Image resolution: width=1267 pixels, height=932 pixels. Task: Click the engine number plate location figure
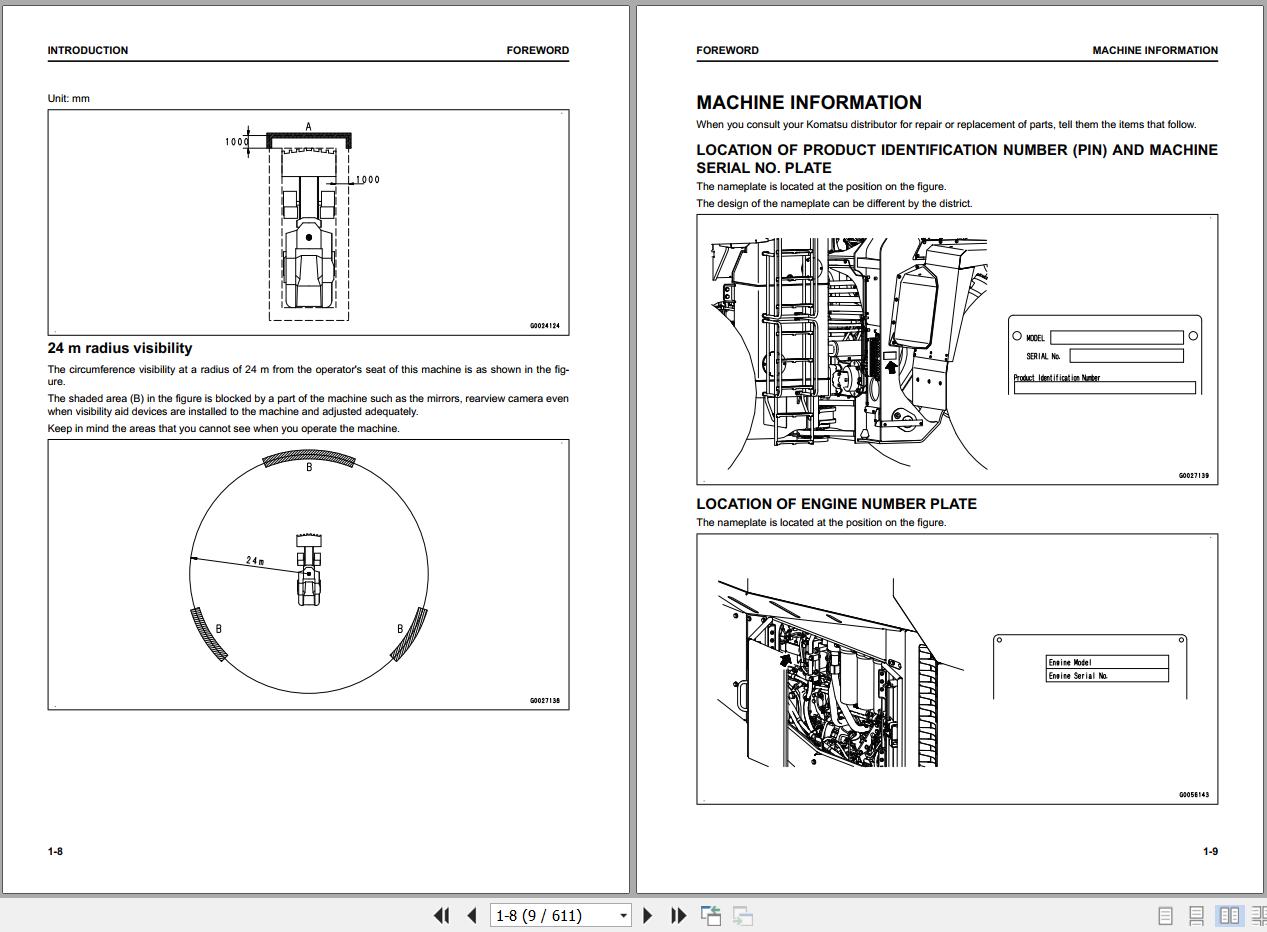pos(956,668)
